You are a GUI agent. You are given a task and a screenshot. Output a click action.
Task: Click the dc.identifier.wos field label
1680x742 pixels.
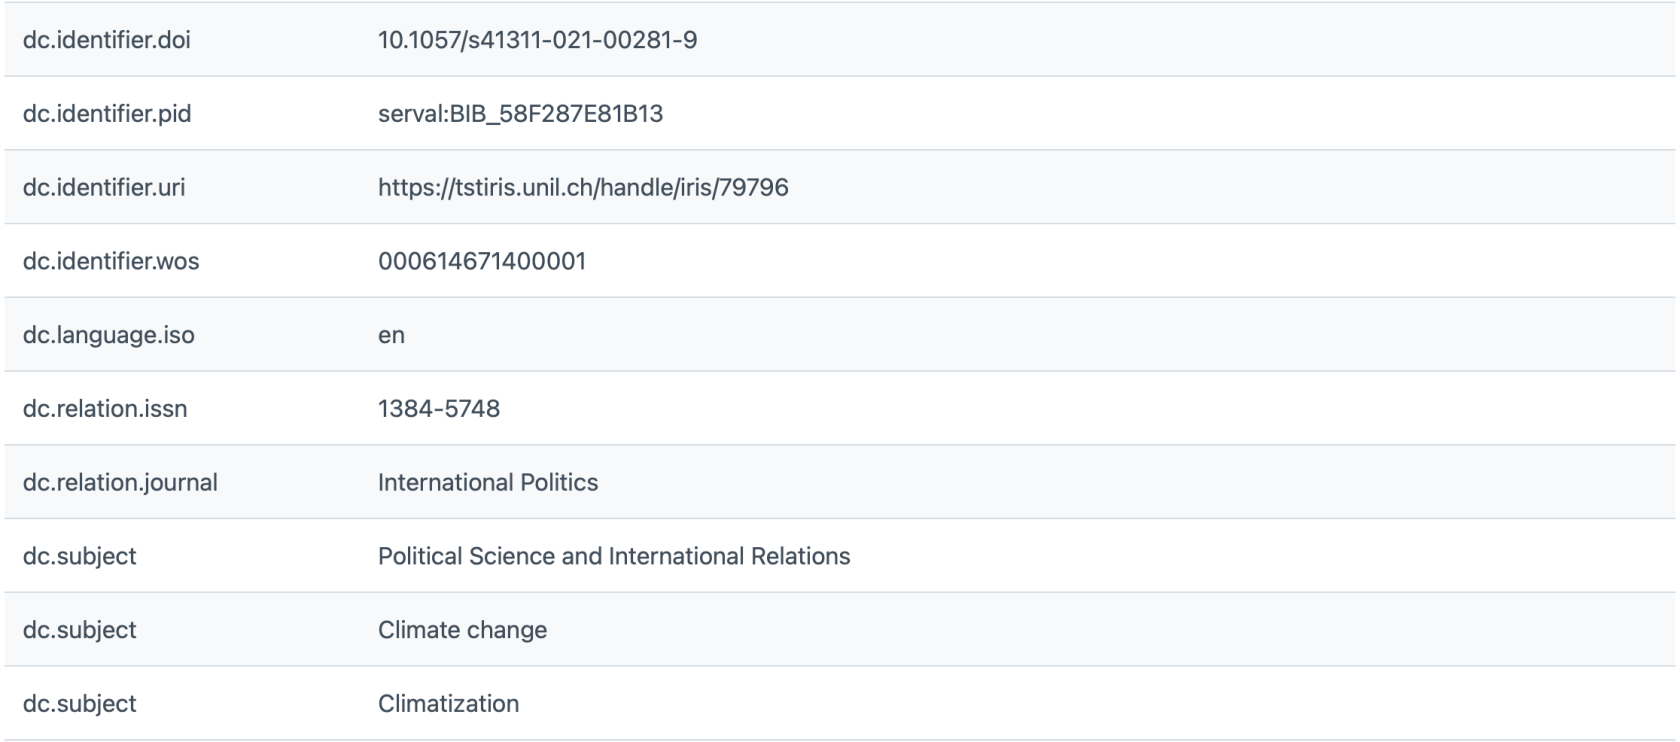[x=110, y=261]
